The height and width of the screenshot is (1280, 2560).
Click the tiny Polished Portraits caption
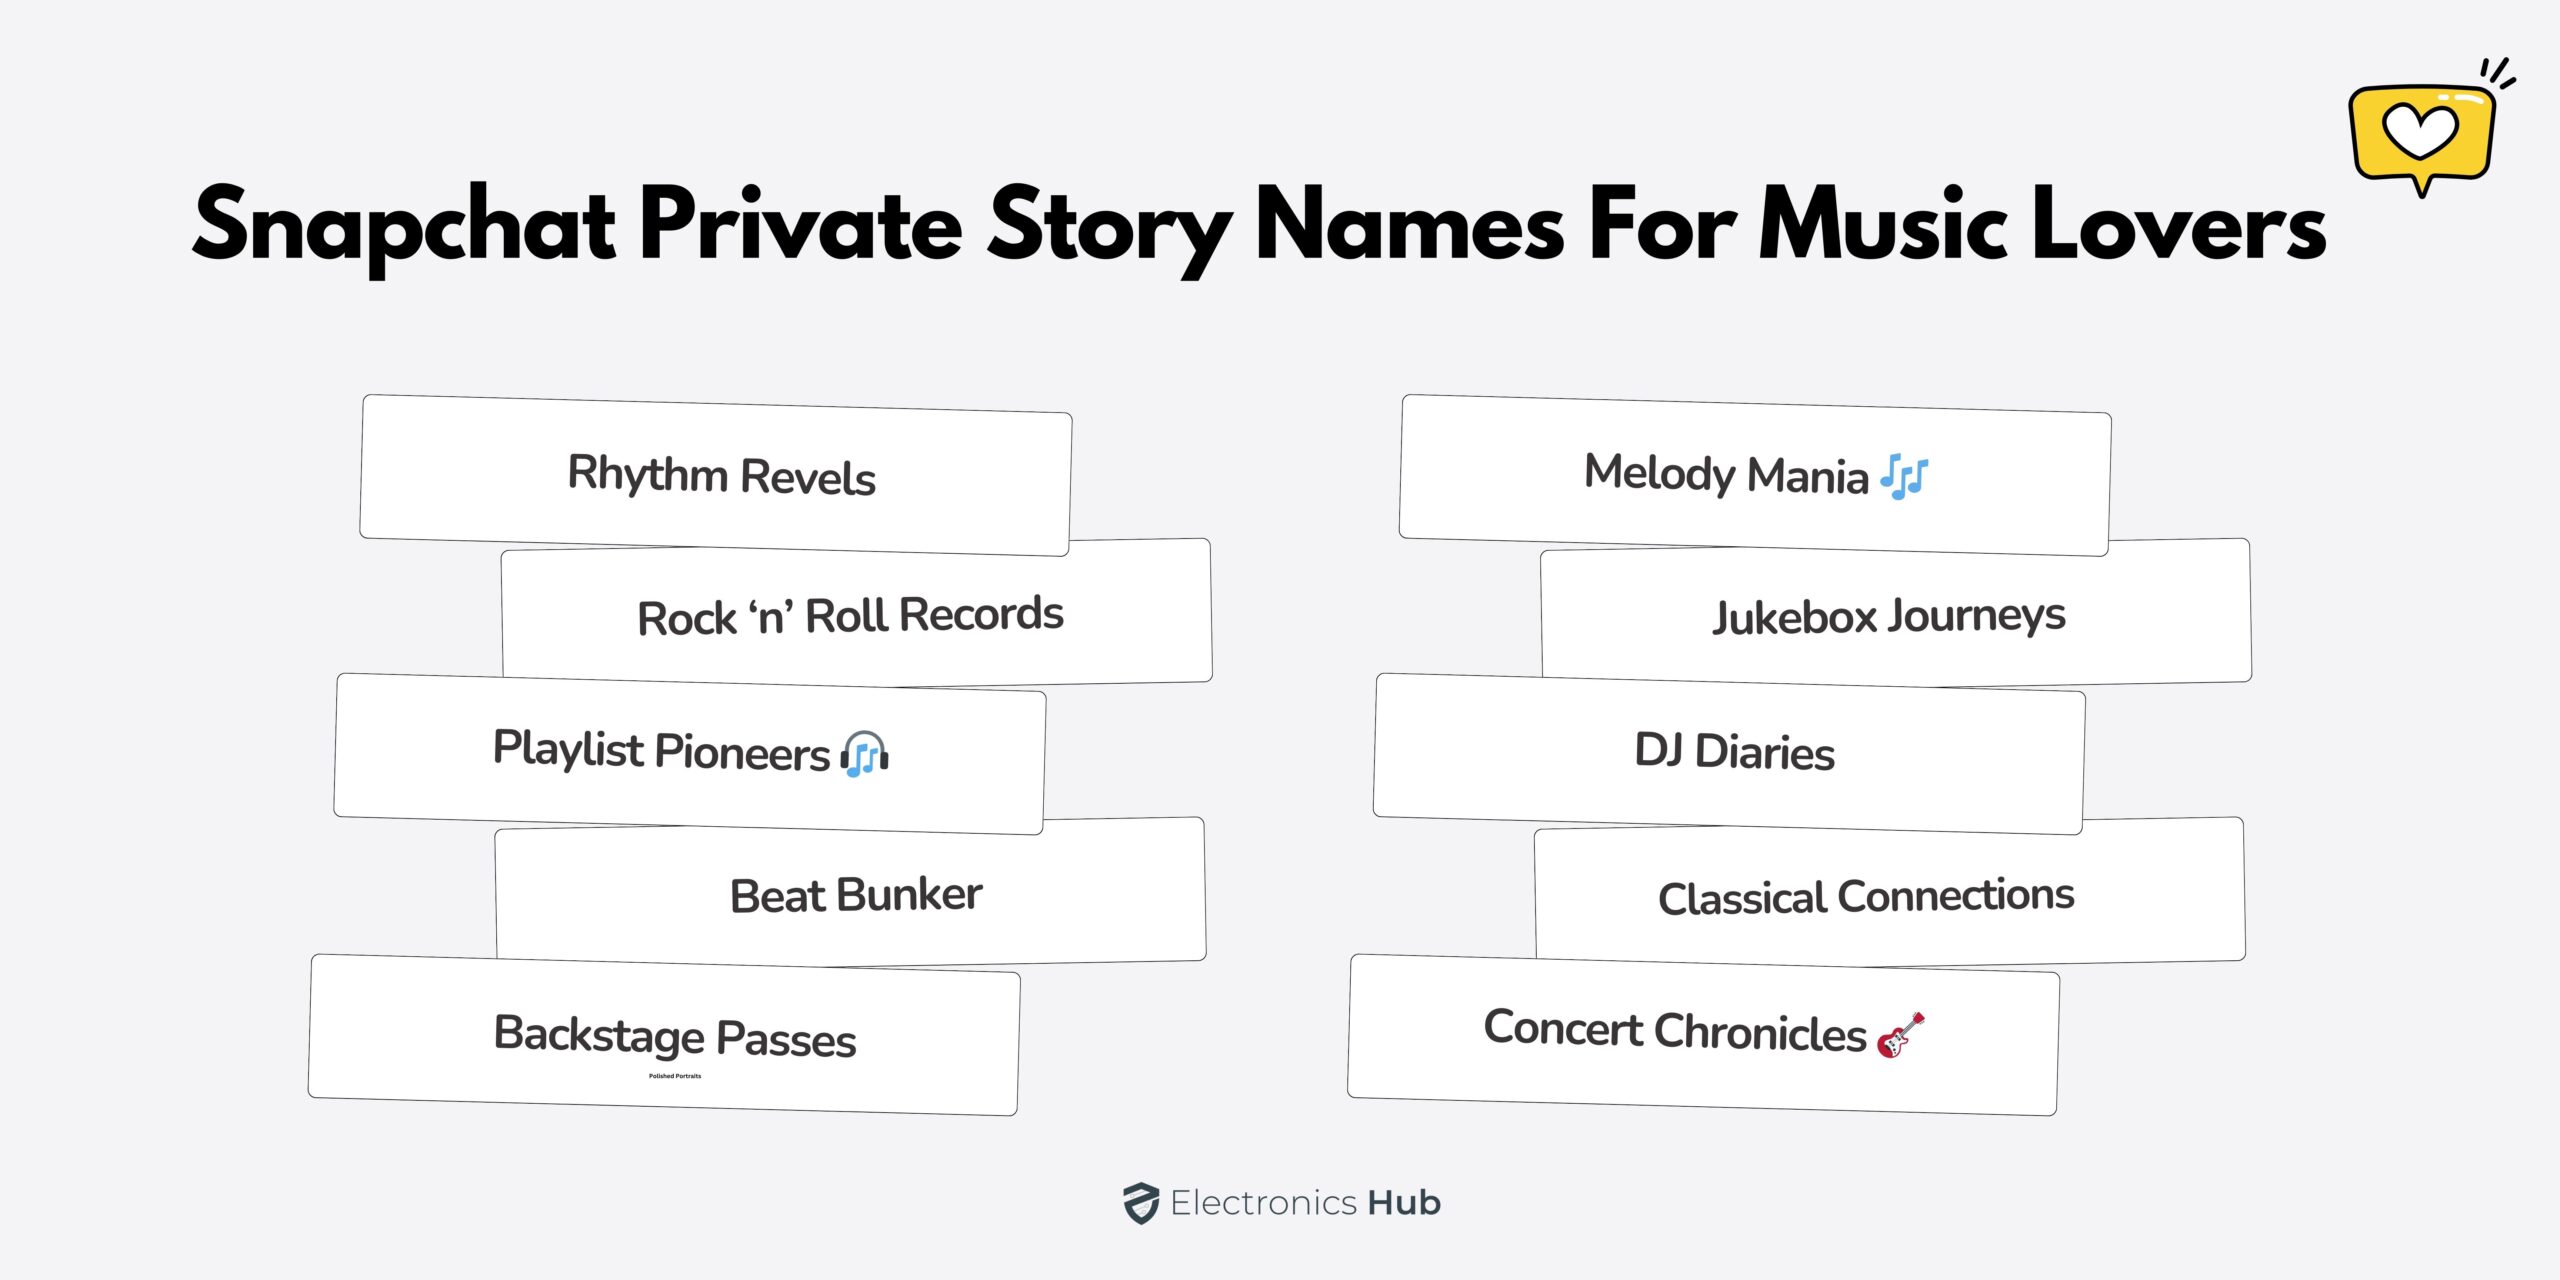pyautogui.click(x=675, y=1076)
